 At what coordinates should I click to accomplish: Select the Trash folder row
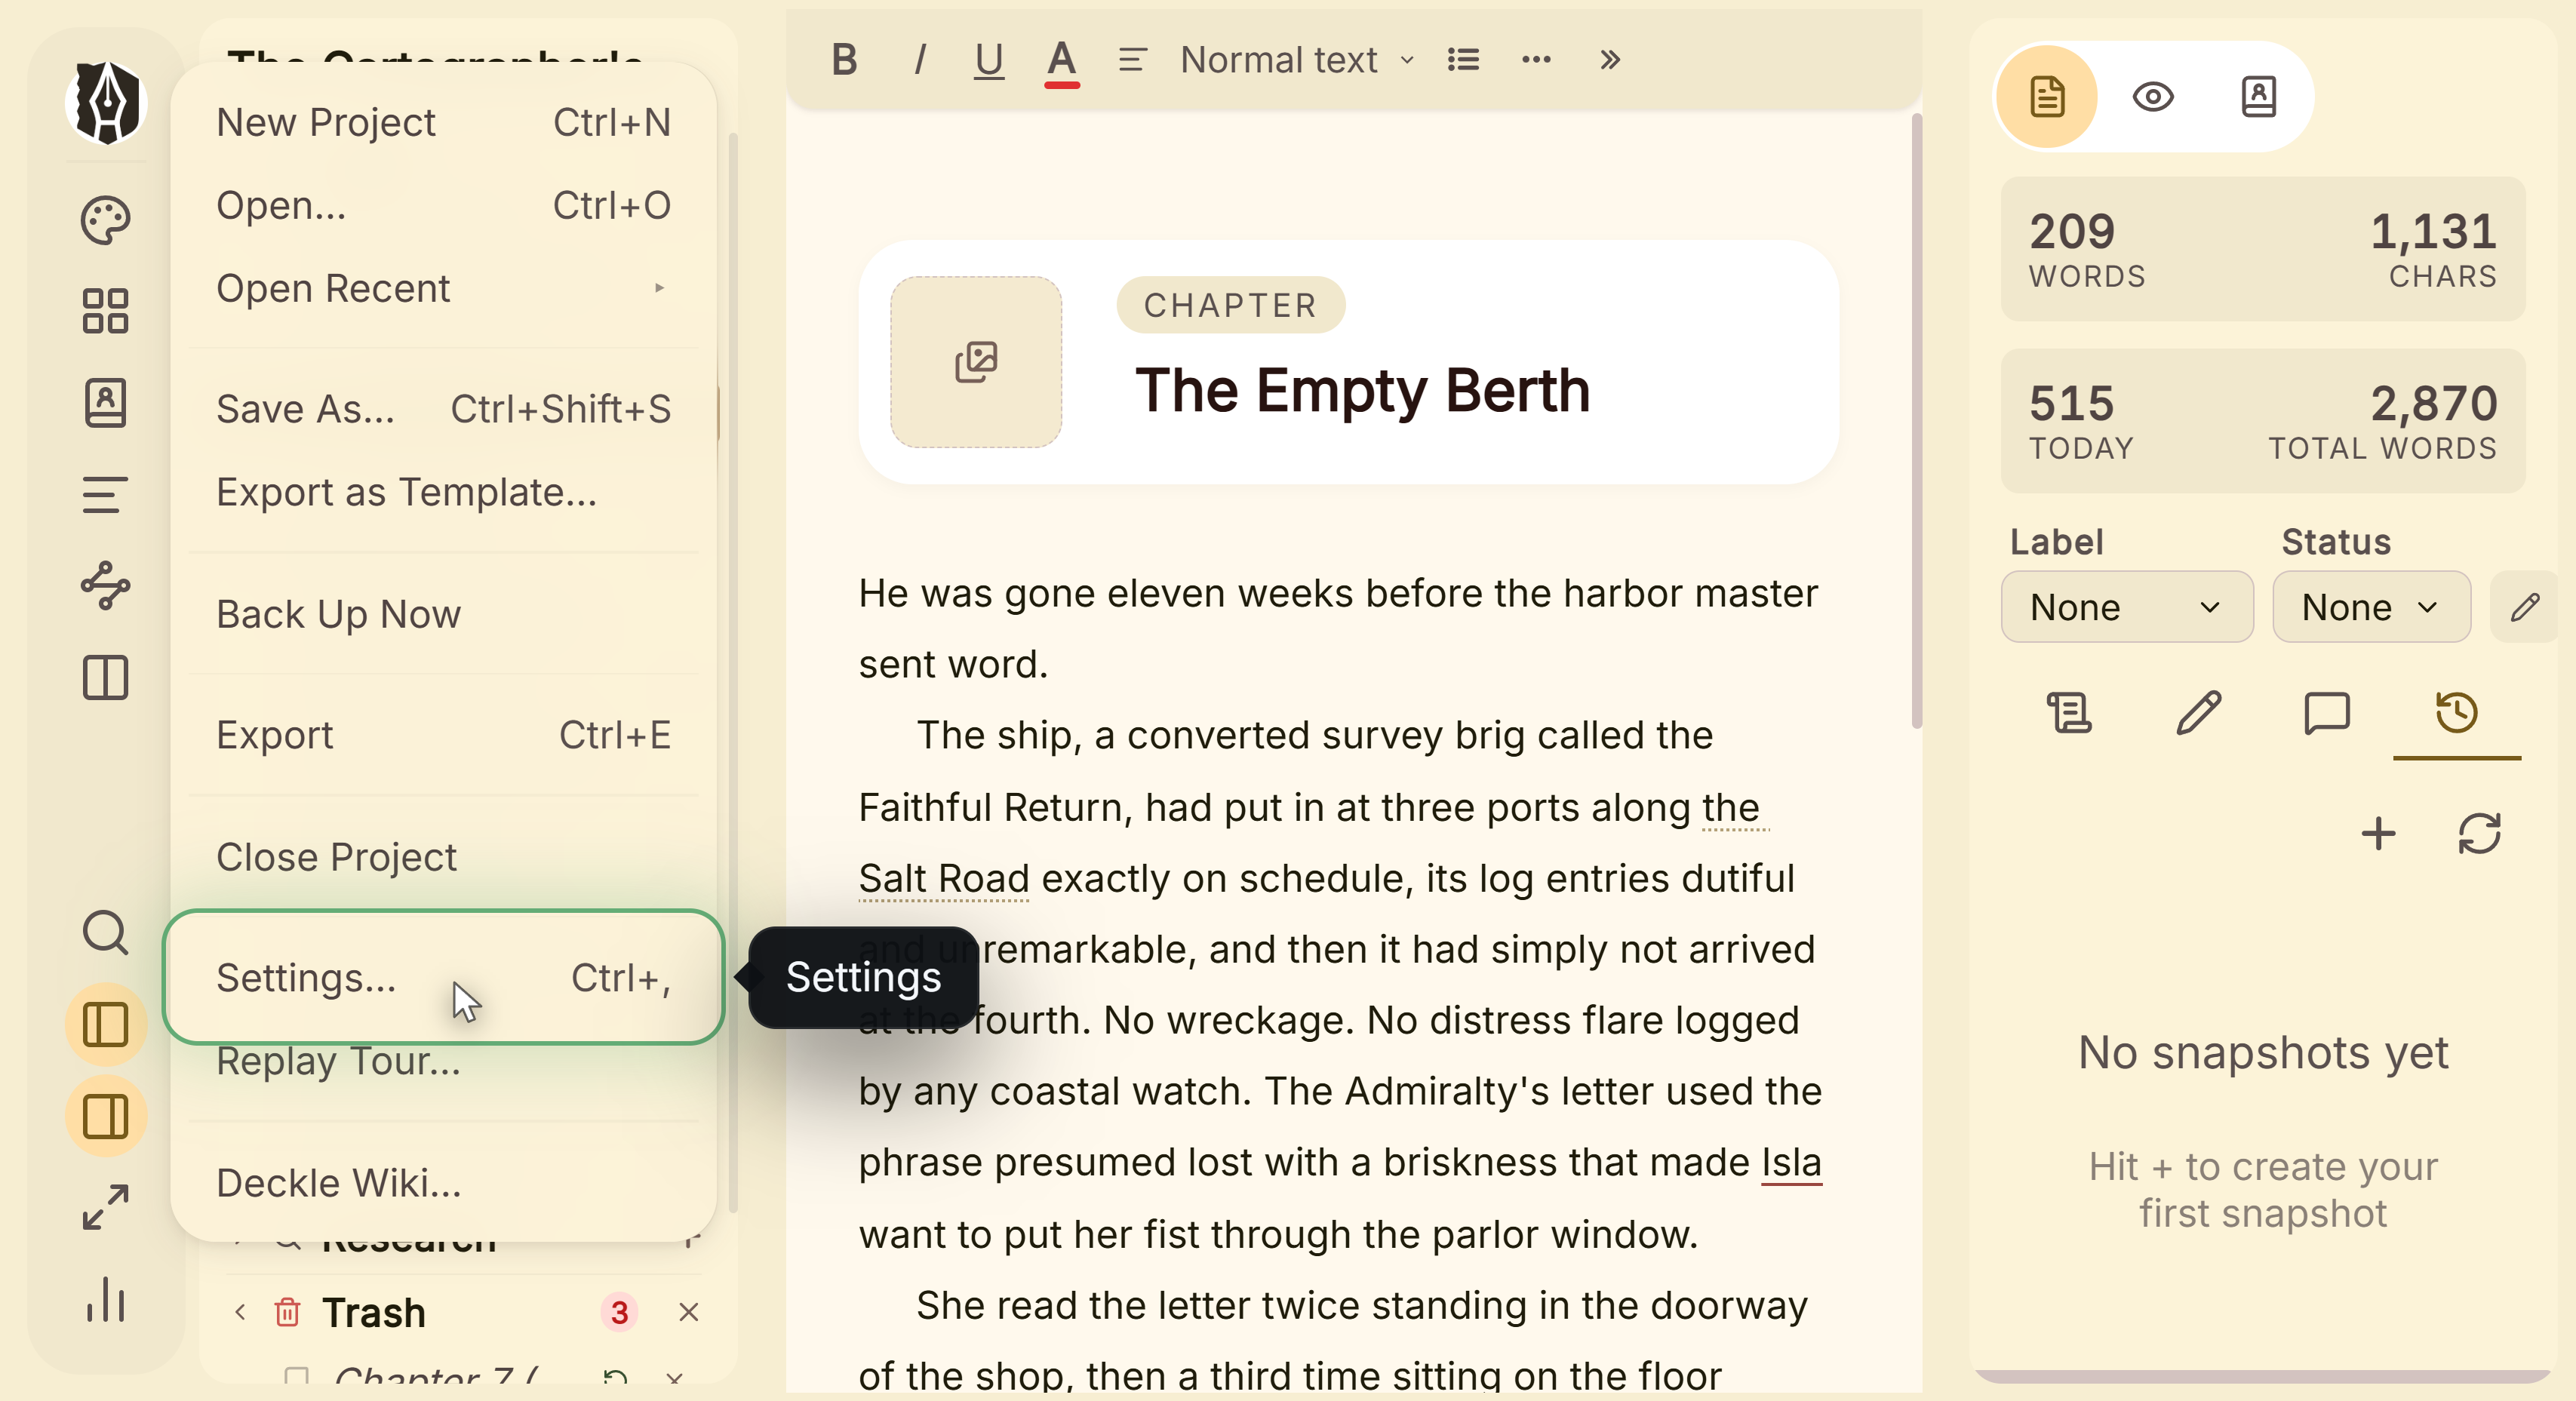(465, 1311)
